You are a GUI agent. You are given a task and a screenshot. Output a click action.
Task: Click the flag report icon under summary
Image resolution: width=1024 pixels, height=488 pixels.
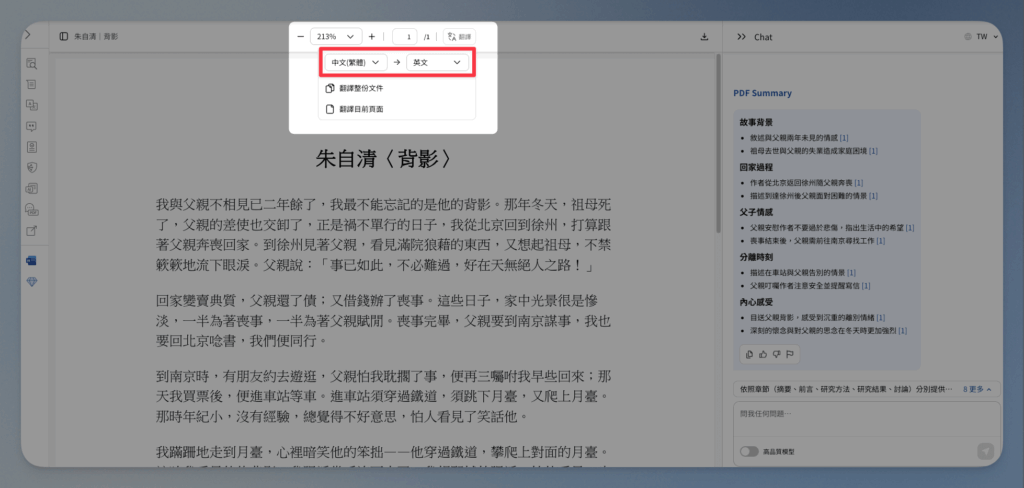point(789,354)
